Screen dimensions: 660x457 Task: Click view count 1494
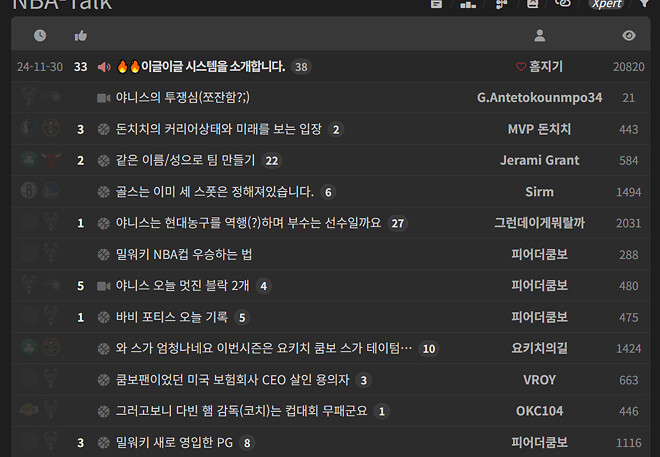pos(628,192)
